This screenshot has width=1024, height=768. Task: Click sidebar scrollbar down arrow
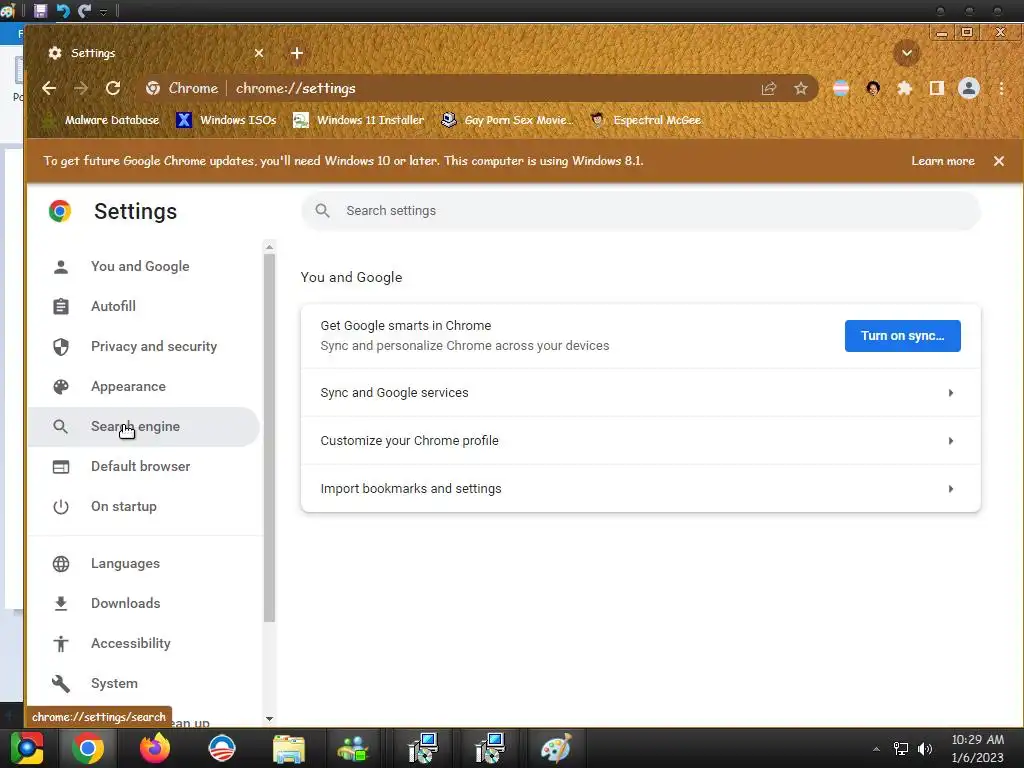[269, 718]
